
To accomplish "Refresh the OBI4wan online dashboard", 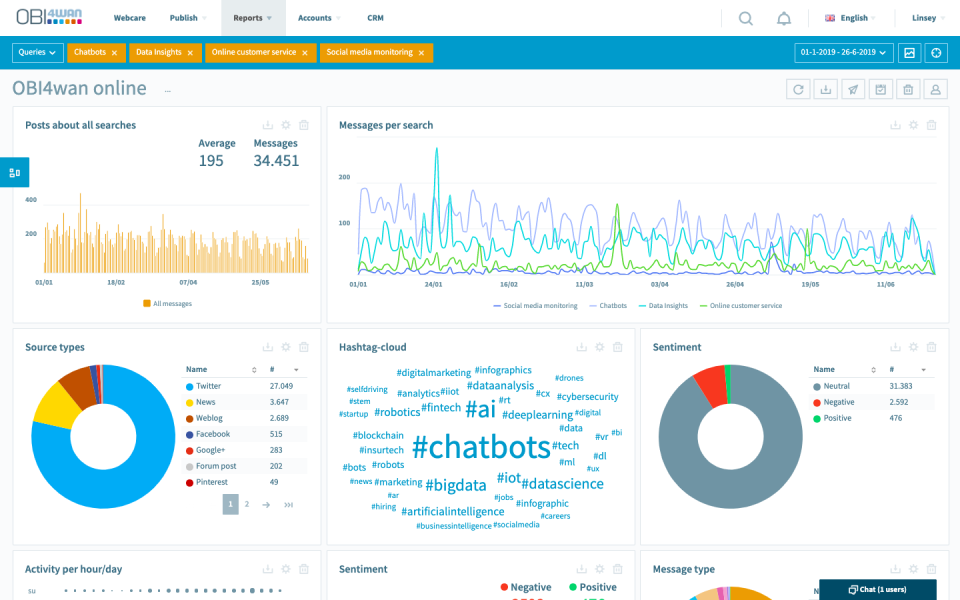I will click(x=798, y=89).
